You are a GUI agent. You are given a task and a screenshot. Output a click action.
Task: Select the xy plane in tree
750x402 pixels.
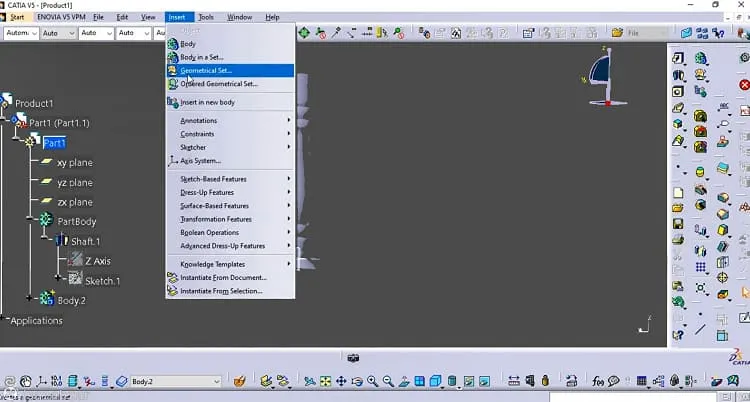pos(75,163)
